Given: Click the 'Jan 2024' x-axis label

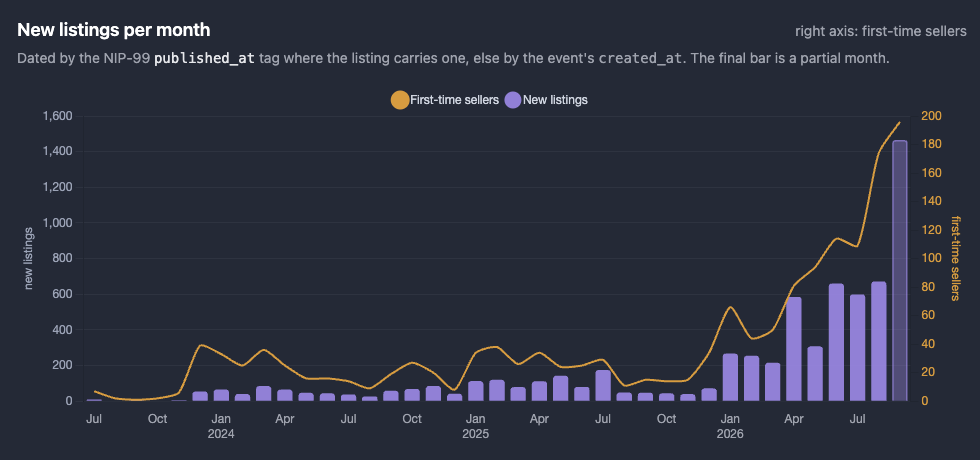Looking at the screenshot, I should (x=221, y=426).
